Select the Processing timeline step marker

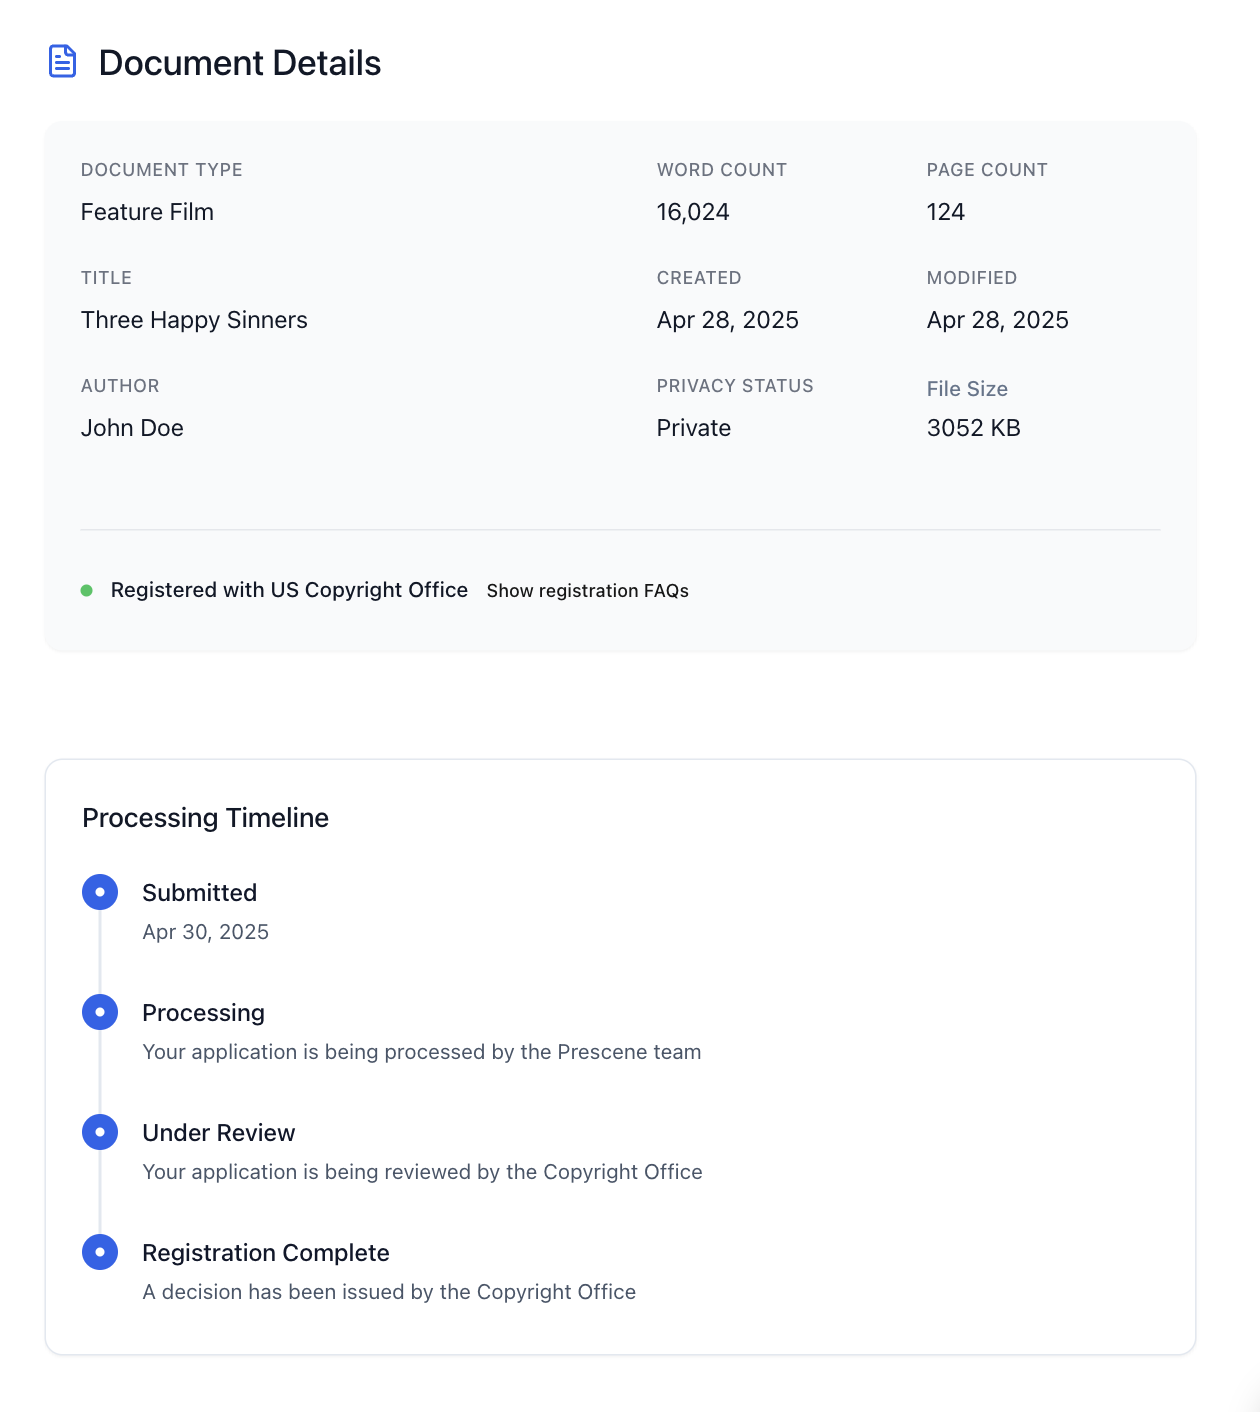click(100, 1012)
